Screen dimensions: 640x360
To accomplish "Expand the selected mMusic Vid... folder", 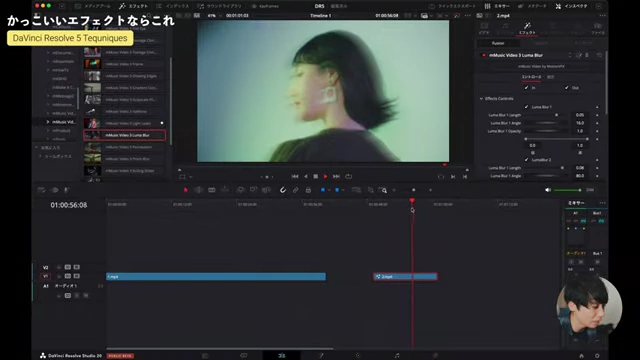I will [48, 122].
